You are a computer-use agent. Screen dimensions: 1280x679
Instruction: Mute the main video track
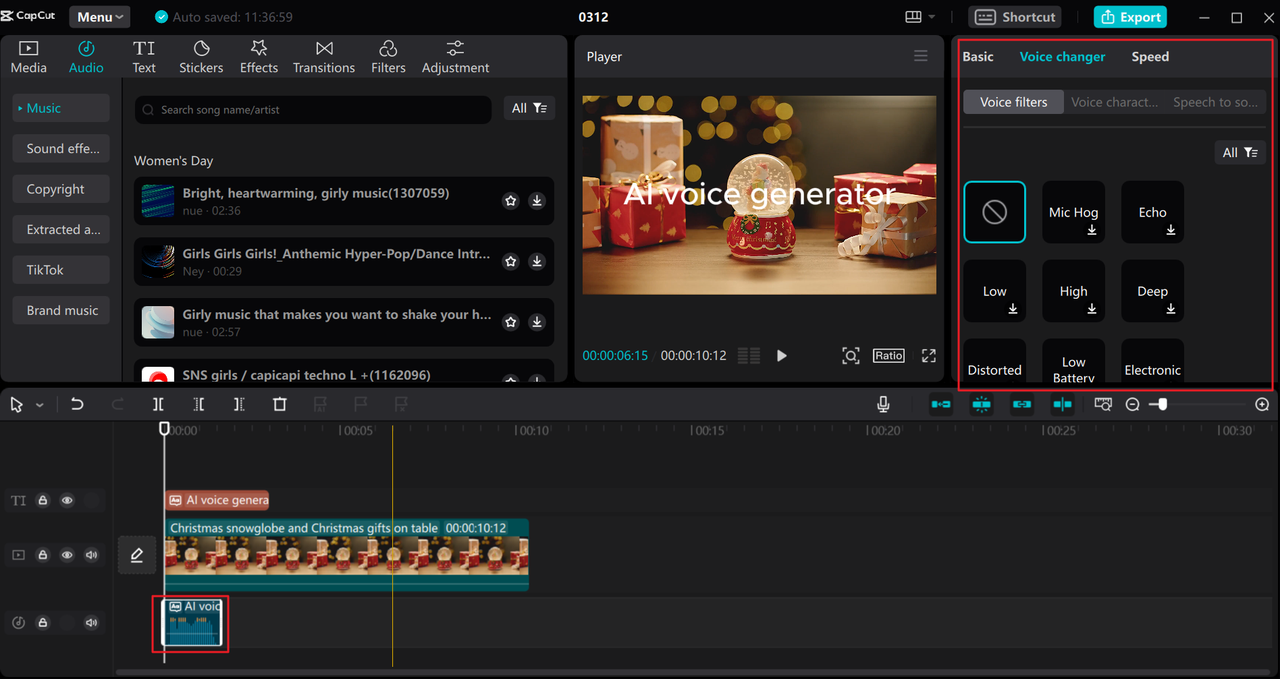(92, 554)
